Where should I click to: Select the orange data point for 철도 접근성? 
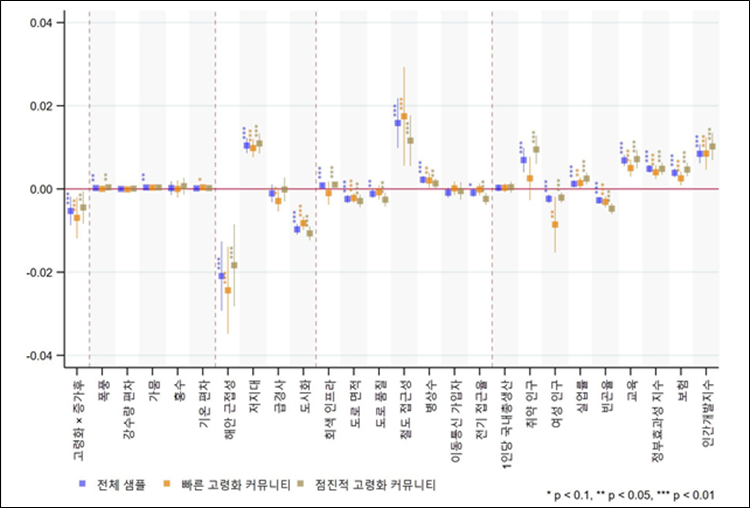point(404,117)
